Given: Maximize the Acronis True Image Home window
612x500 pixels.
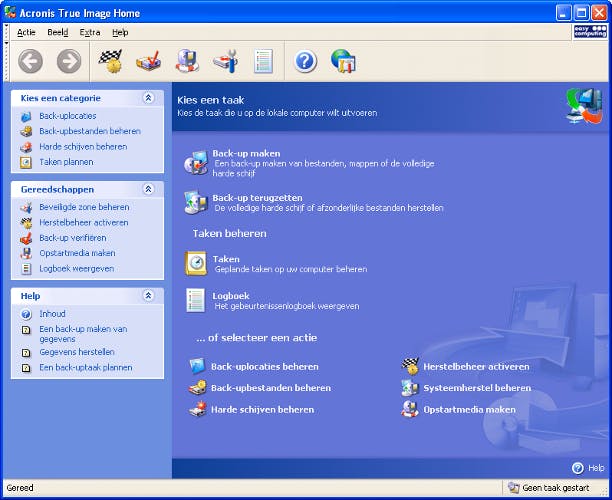Looking at the screenshot, I should click(x=581, y=13).
